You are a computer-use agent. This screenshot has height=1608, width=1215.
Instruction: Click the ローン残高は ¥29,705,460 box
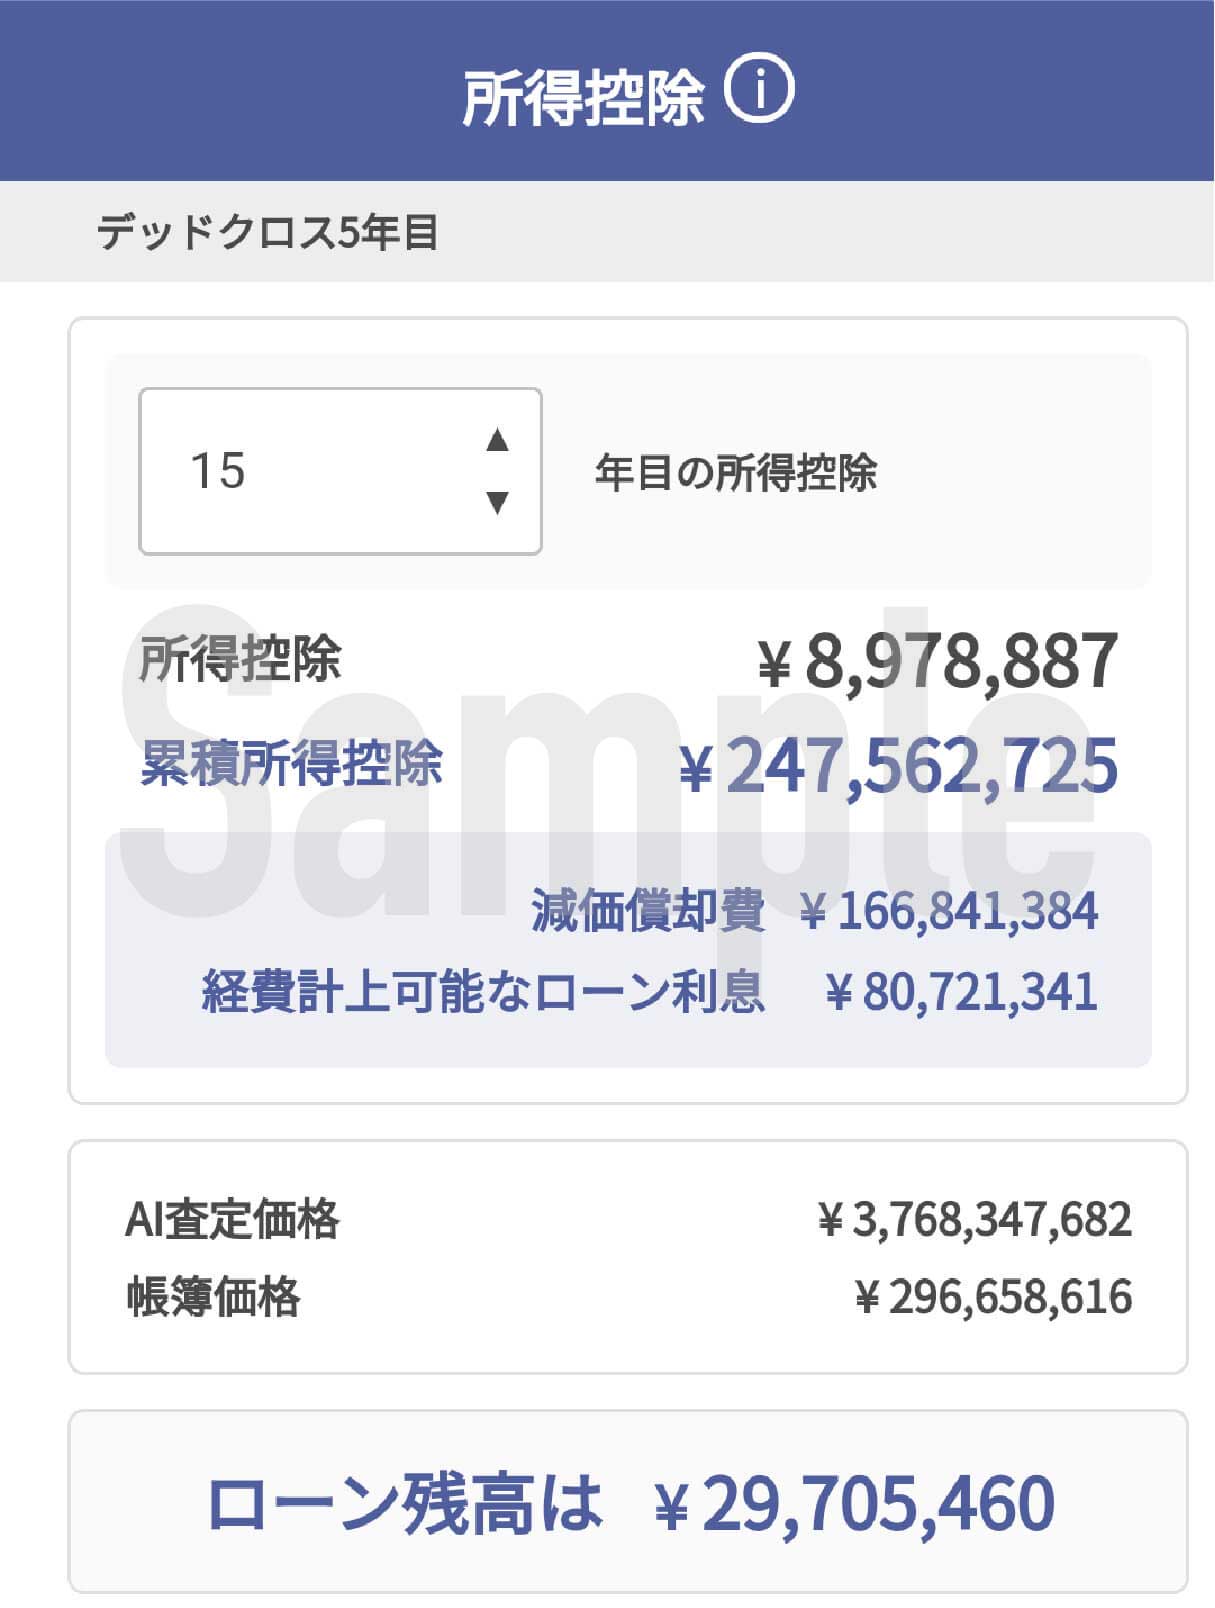pos(628,1503)
